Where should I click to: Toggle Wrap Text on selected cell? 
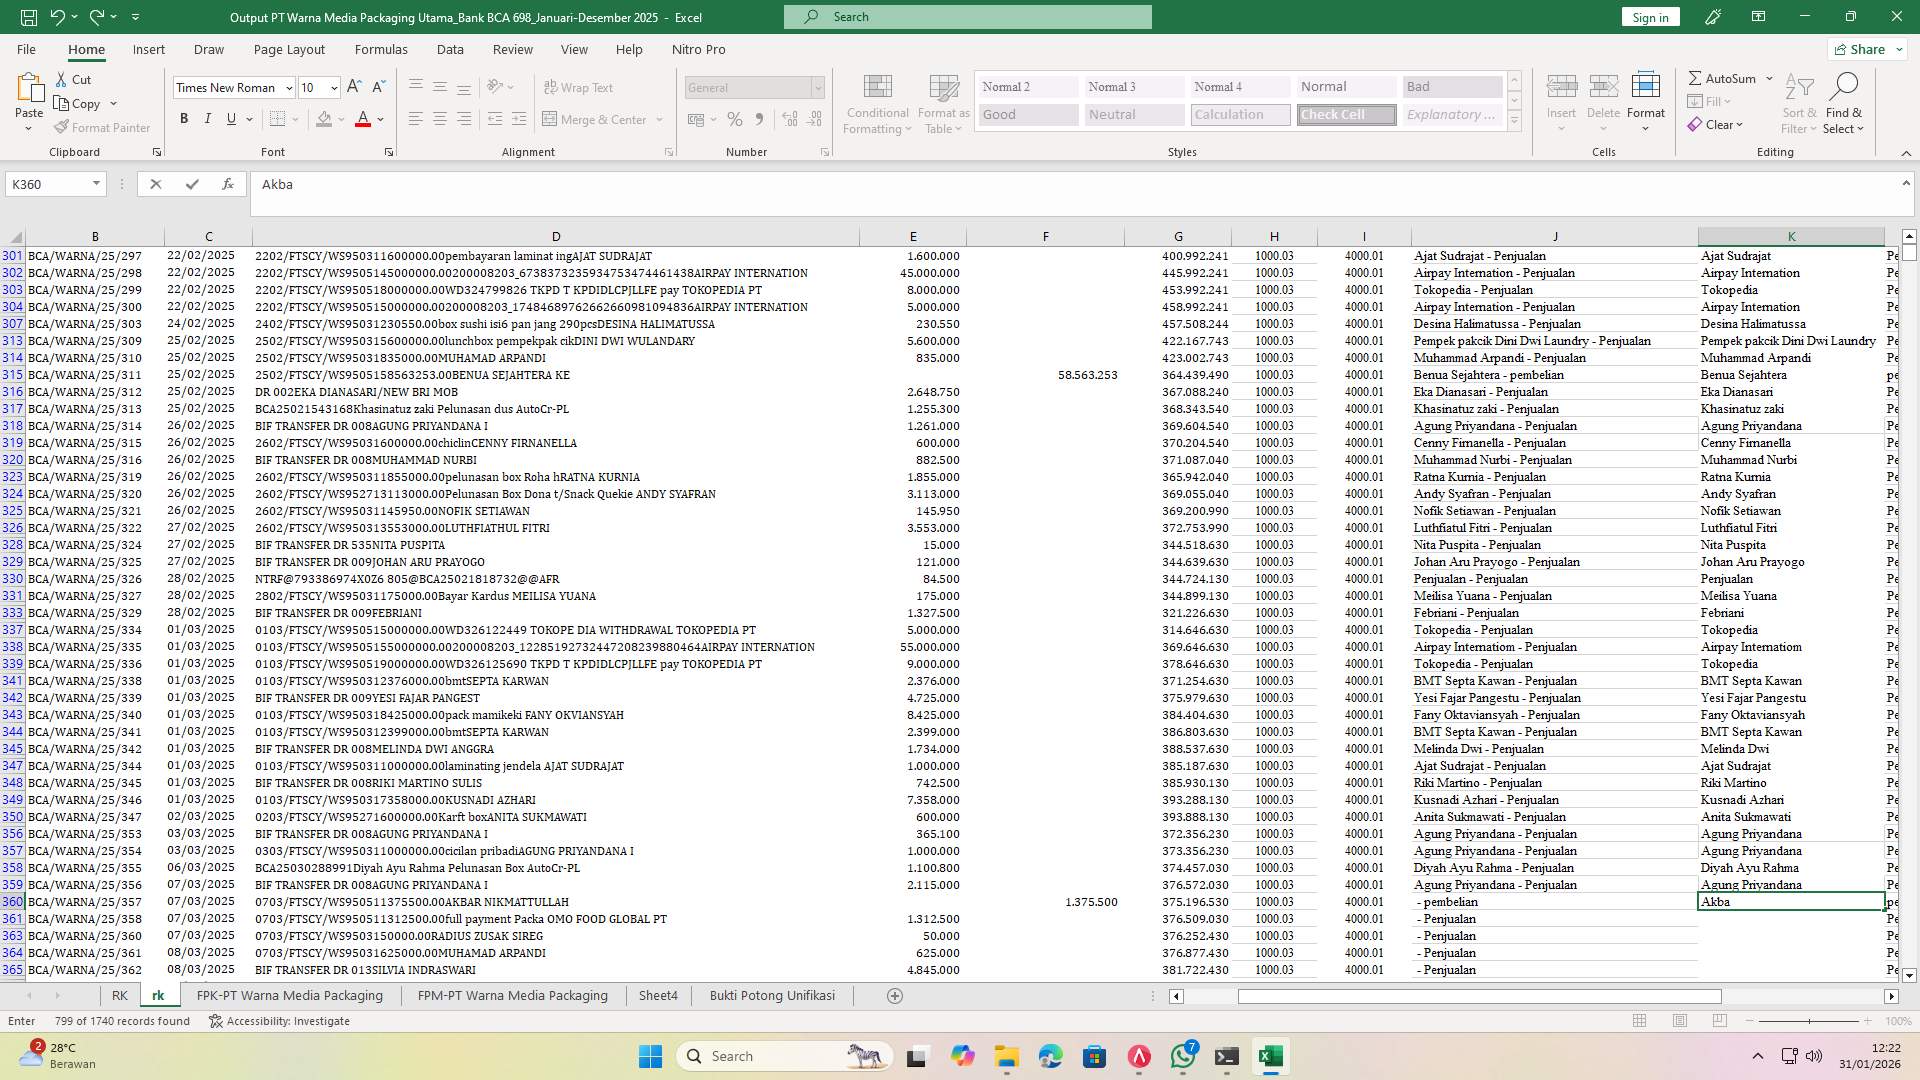coord(578,87)
